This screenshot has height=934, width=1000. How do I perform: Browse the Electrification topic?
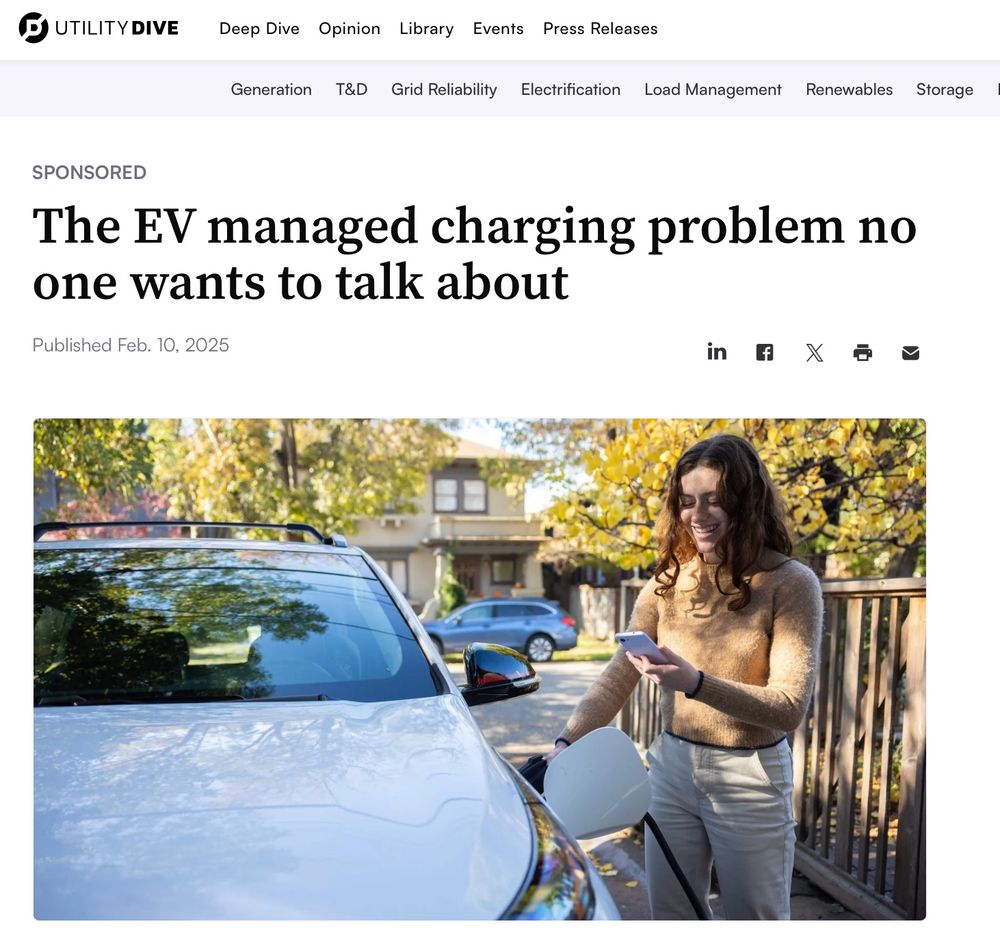[571, 89]
